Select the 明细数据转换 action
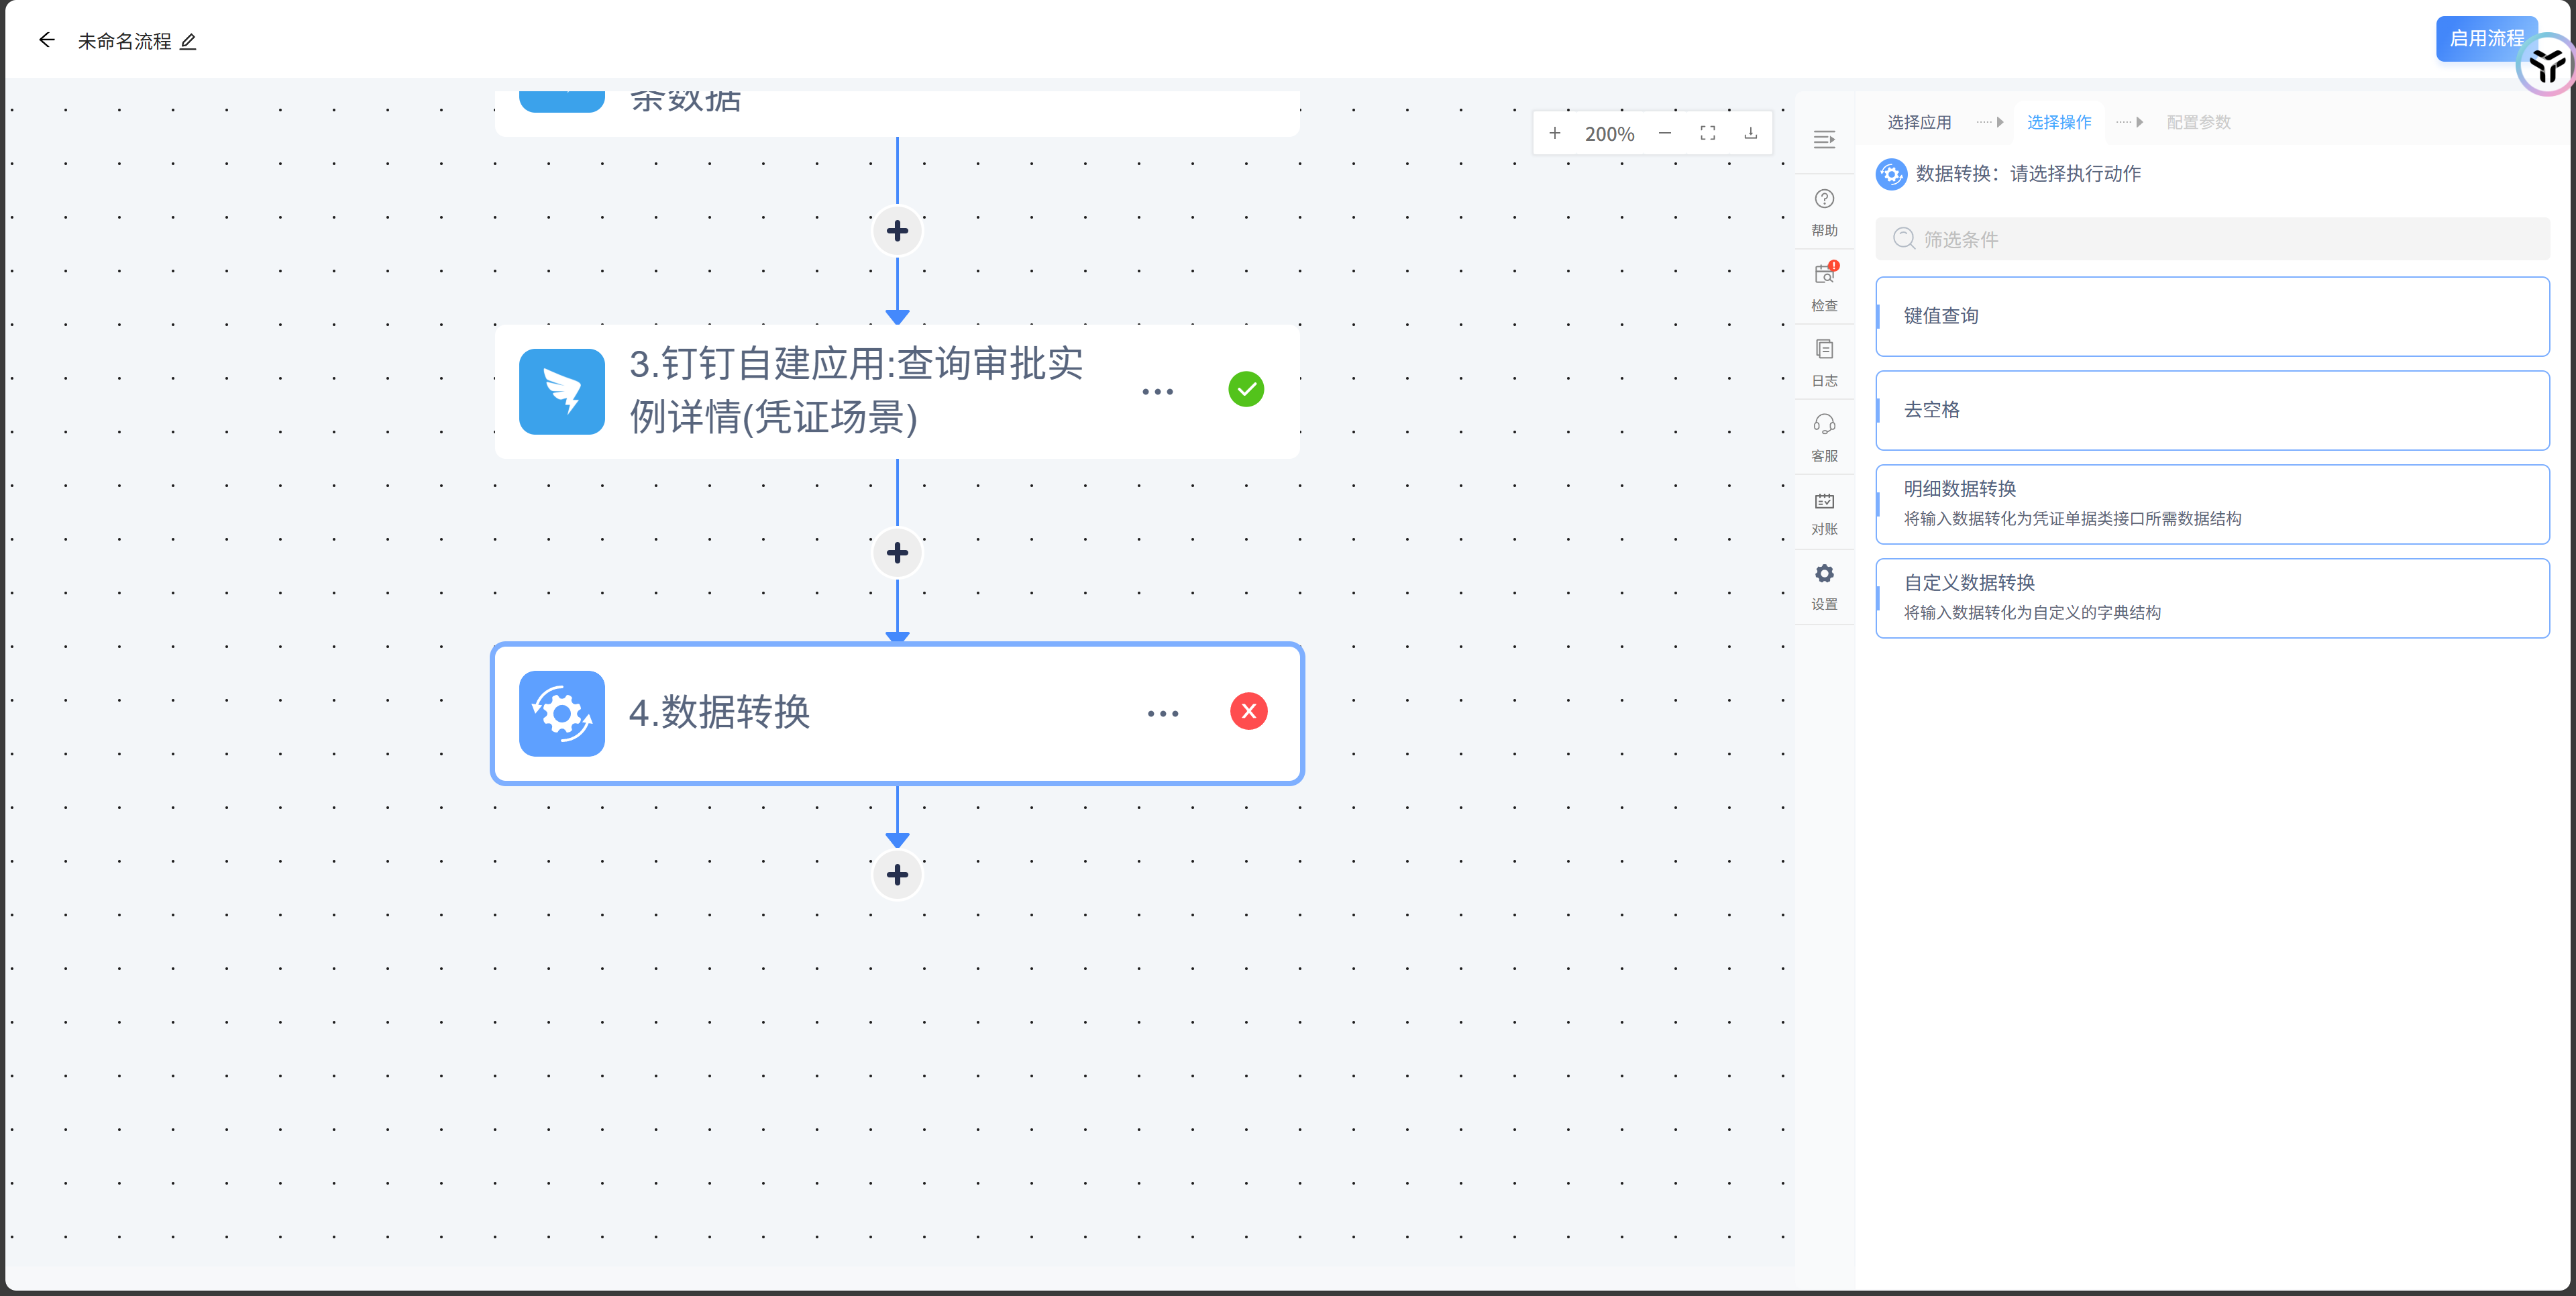Image resolution: width=2576 pixels, height=1296 pixels. point(2211,503)
